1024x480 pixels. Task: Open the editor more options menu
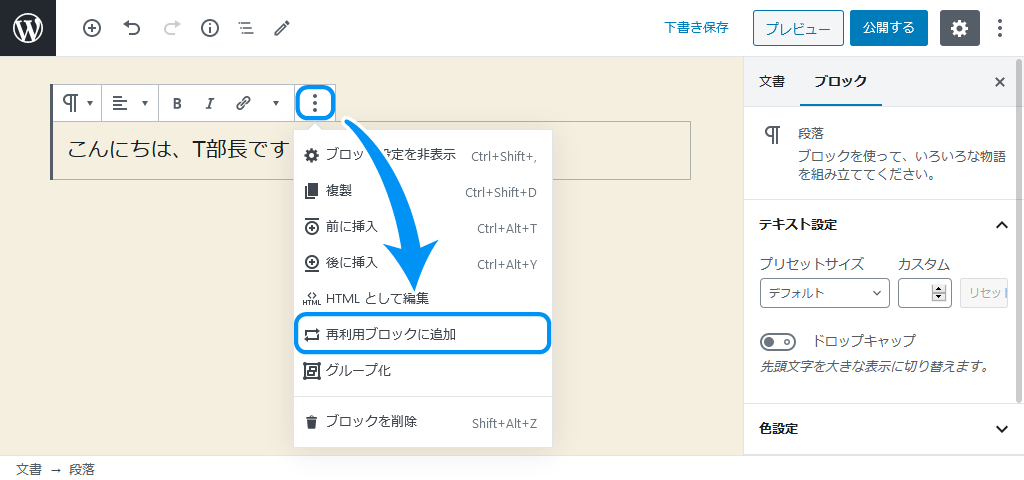(1000, 28)
